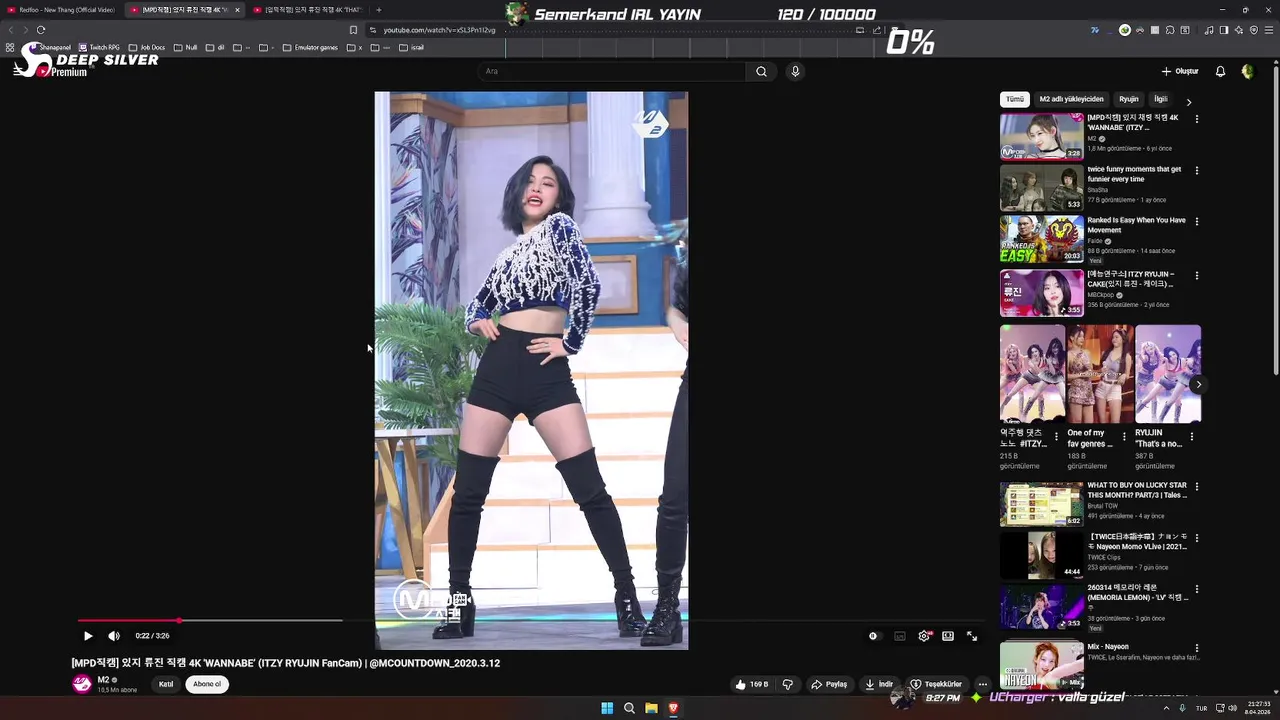Viewport: 1280px width, 720px height.
Task: Open the M2 channel avatar
Action: click(82, 684)
